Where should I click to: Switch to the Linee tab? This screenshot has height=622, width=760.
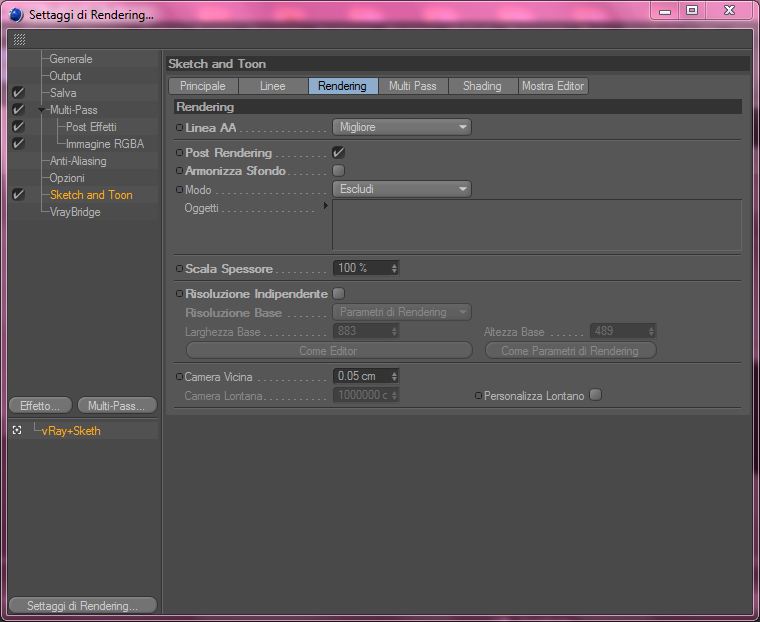(x=273, y=86)
